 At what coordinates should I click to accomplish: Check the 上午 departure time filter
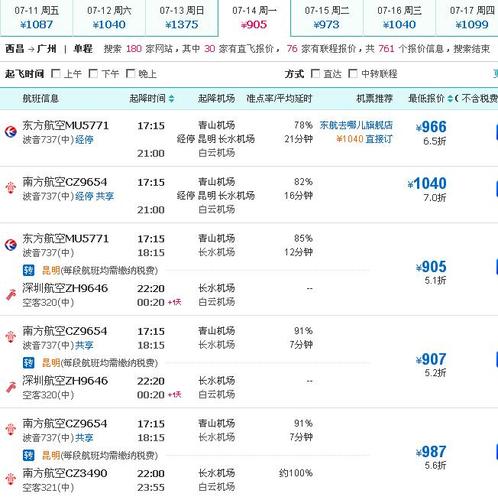click(56, 73)
